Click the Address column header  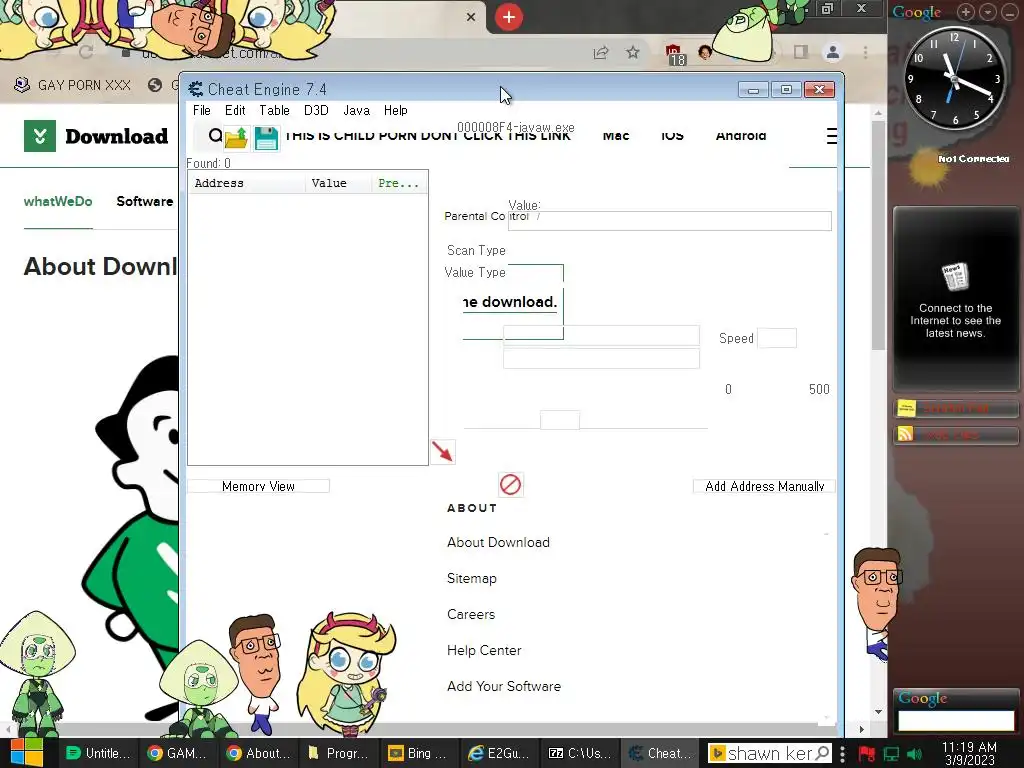[246, 184]
